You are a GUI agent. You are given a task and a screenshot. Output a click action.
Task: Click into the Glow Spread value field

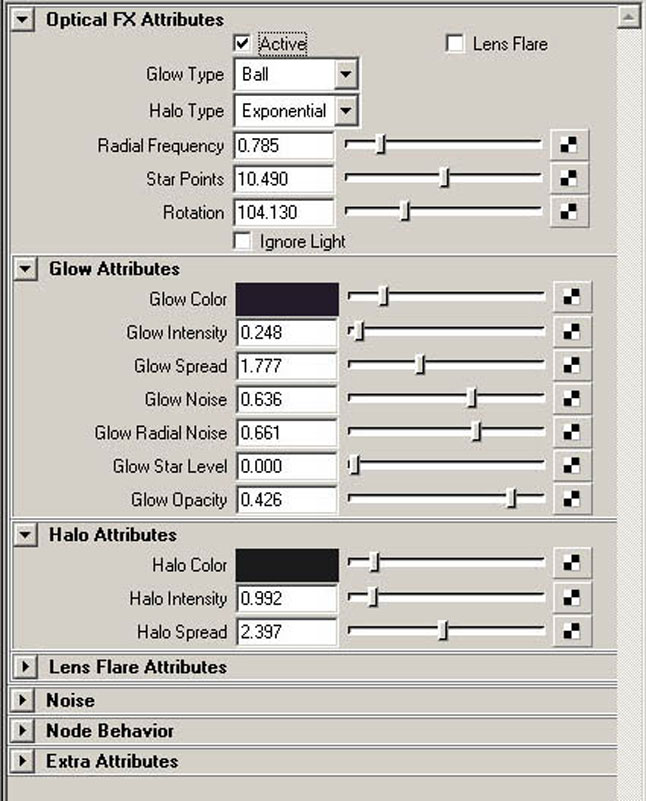pyautogui.click(x=287, y=366)
